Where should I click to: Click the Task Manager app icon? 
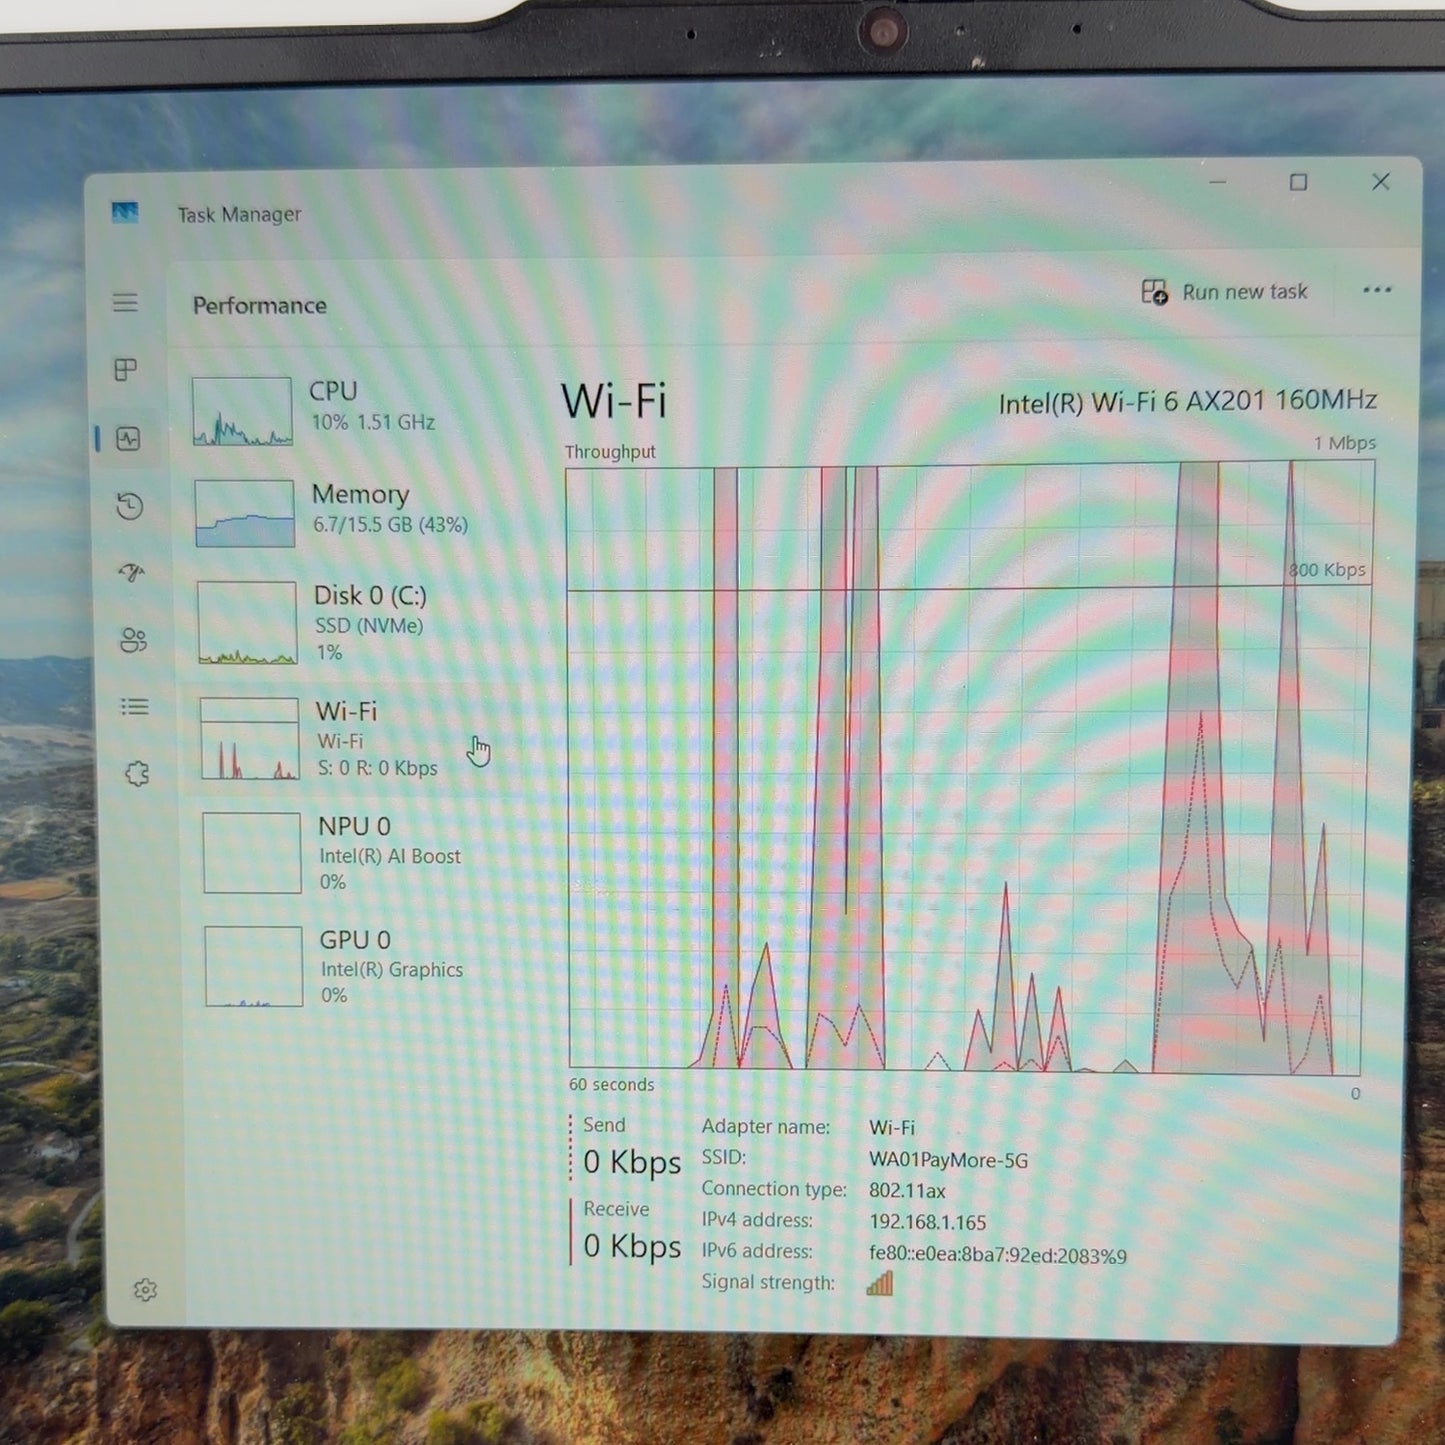click(125, 212)
